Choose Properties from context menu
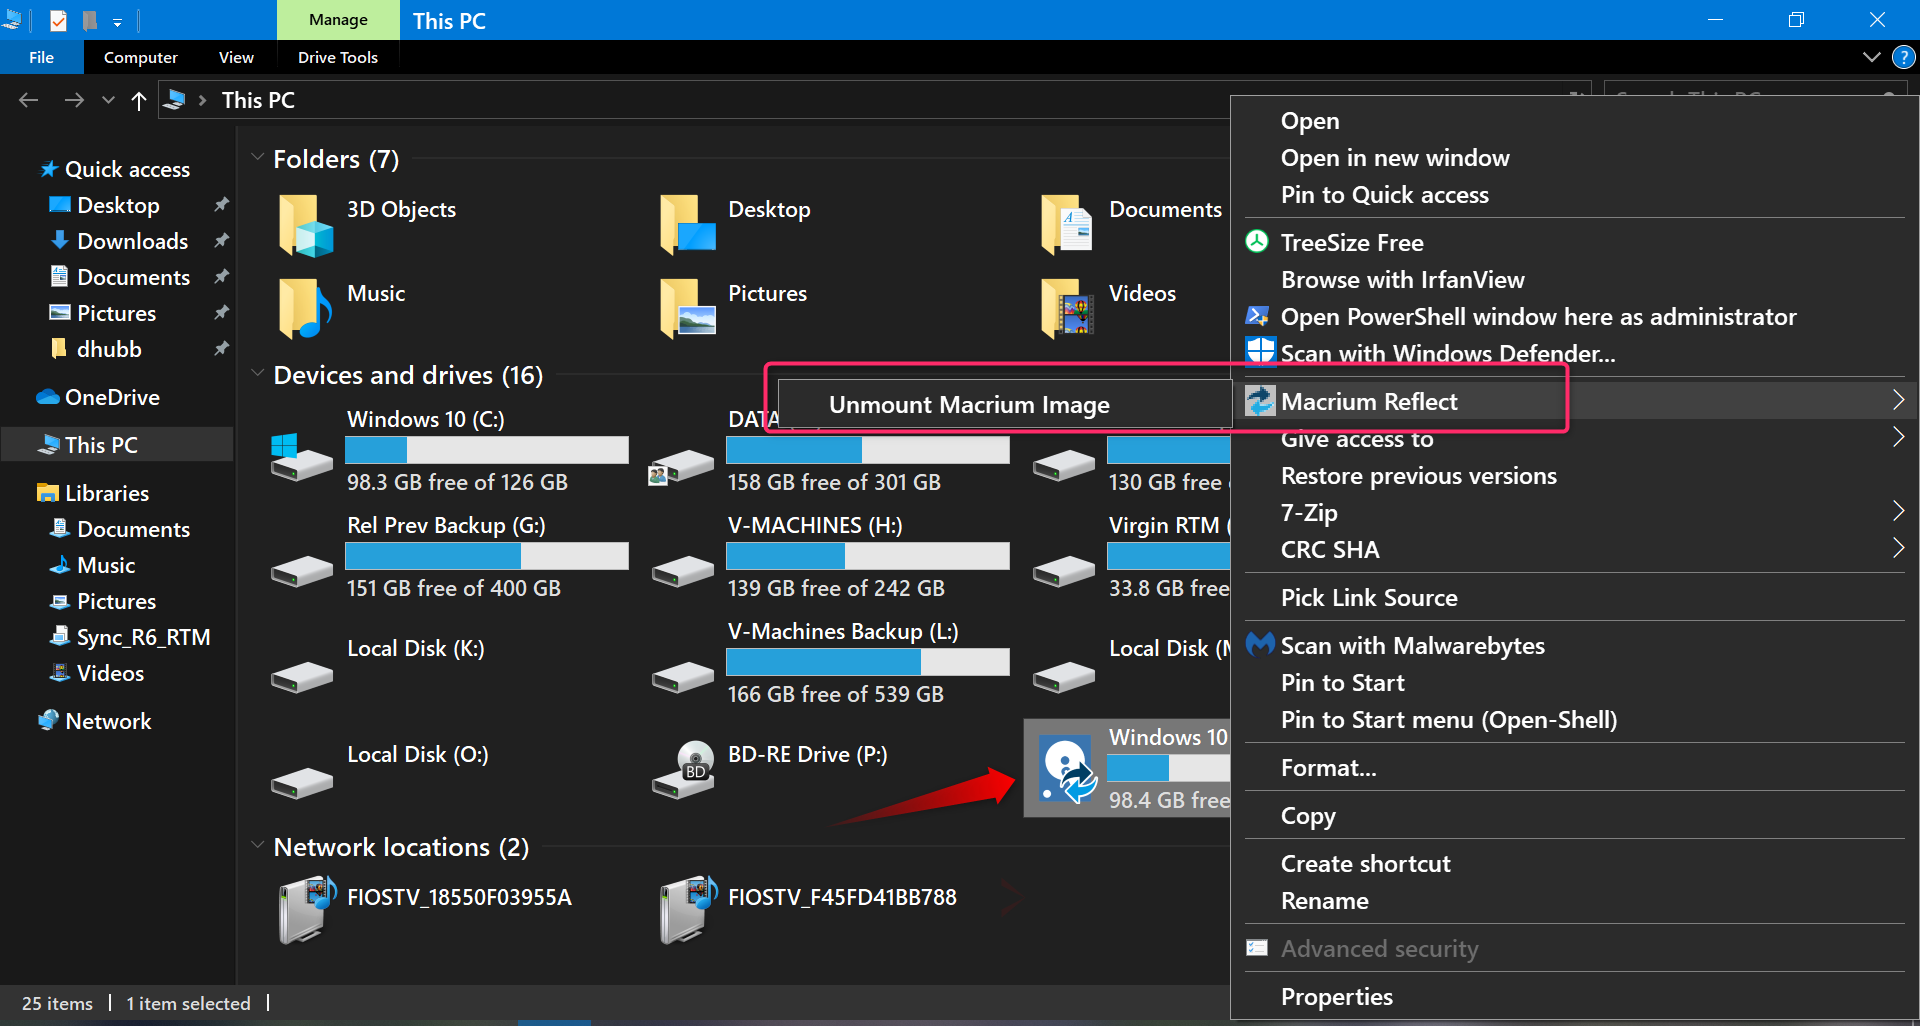The image size is (1920, 1026). click(1336, 996)
